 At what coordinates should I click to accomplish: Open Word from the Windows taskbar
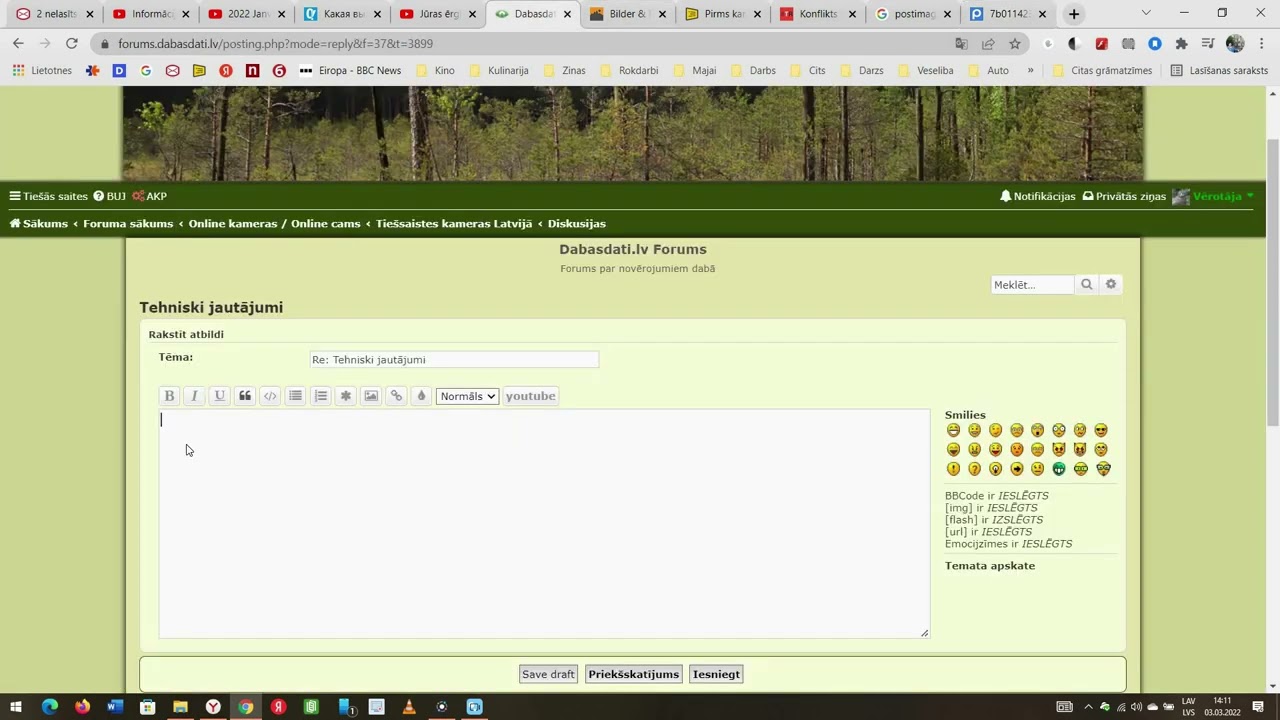point(114,707)
